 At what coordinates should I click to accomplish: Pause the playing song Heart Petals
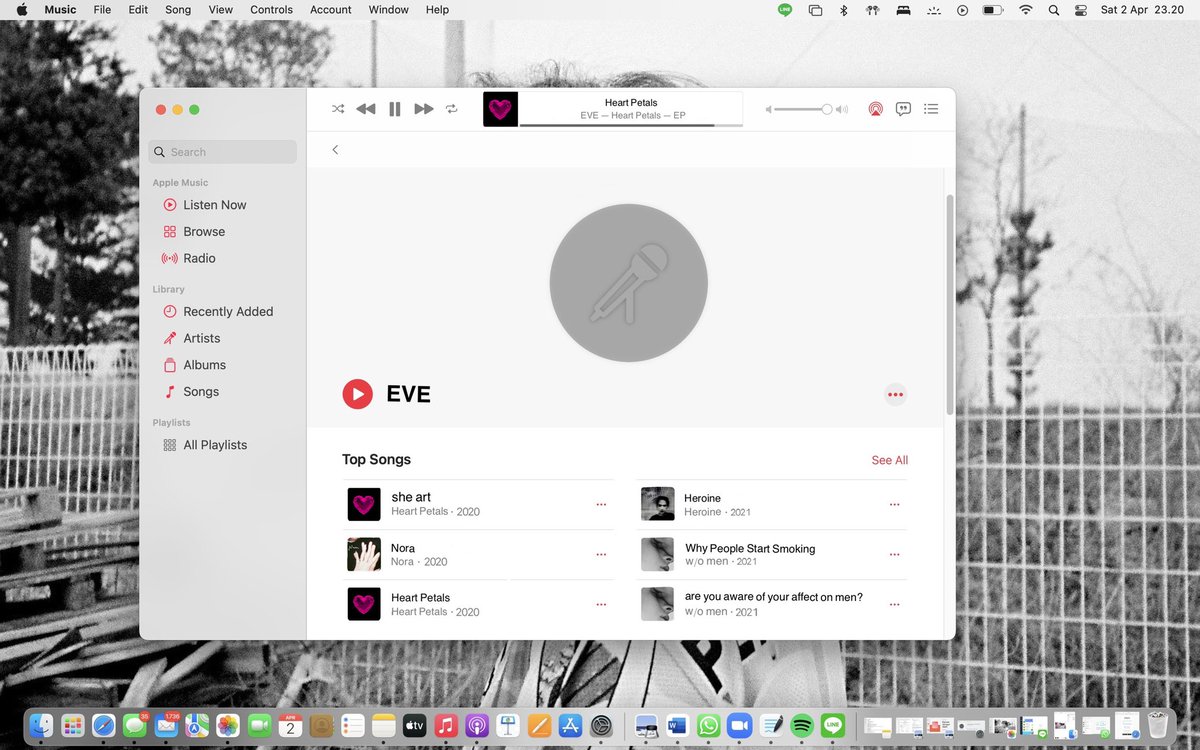tap(395, 109)
